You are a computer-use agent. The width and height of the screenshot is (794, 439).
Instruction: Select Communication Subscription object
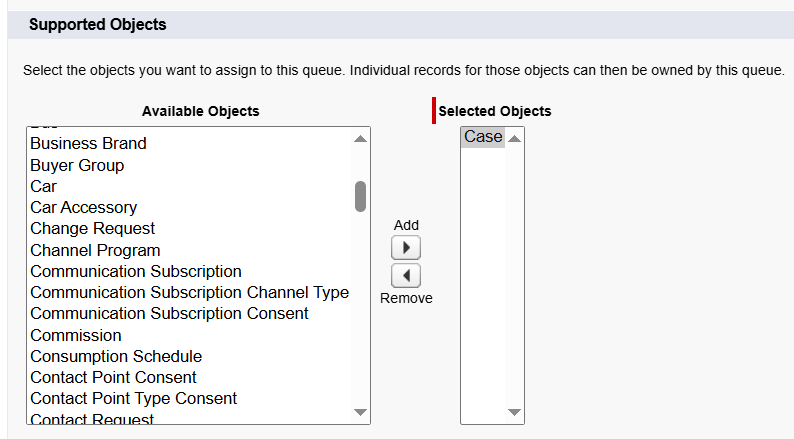click(x=136, y=271)
